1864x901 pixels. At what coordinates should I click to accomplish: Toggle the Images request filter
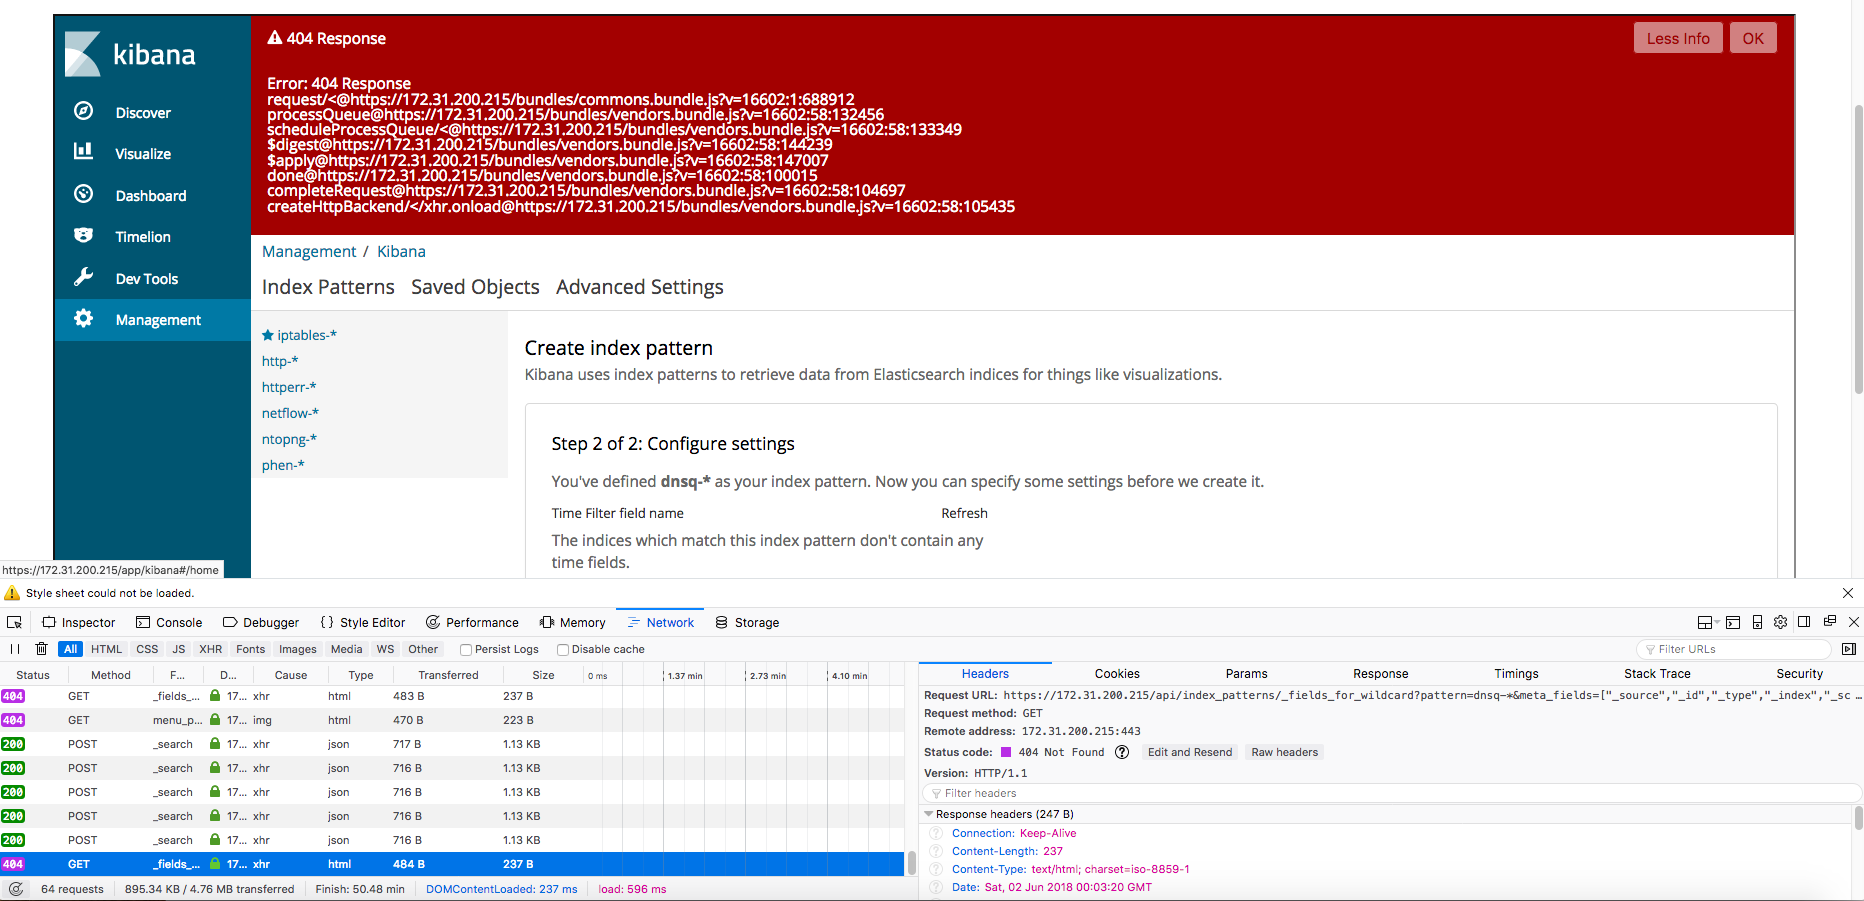[x=298, y=649]
